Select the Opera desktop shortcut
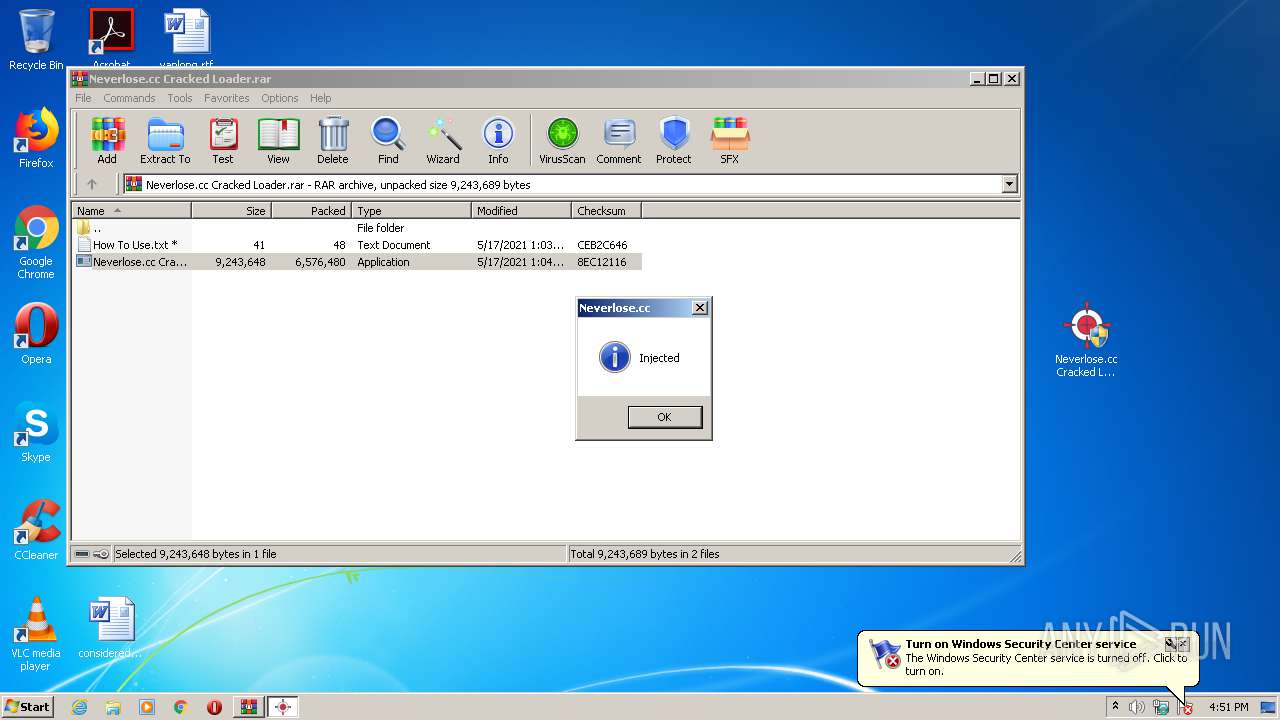The width and height of the screenshot is (1280, 720). (x=36, y=334)
